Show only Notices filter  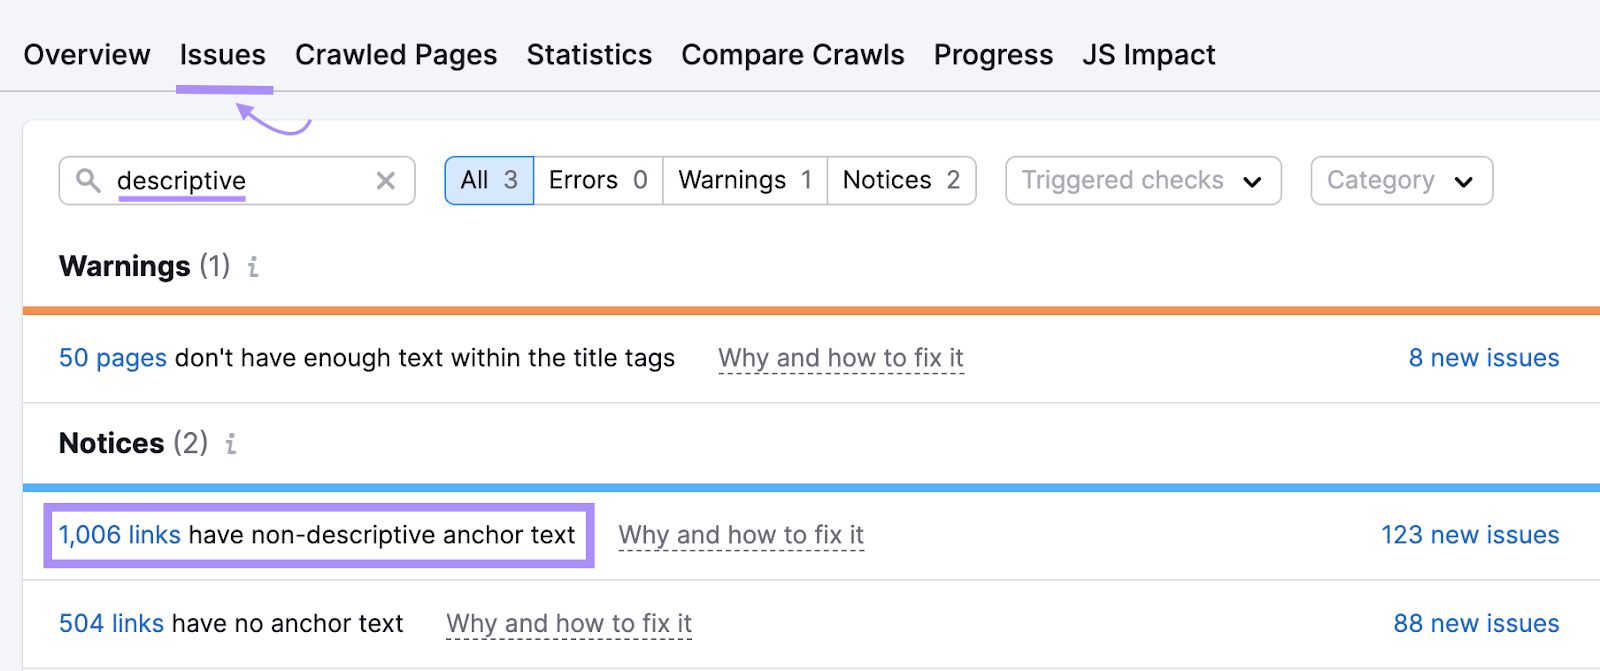click(x=901, y=181)
